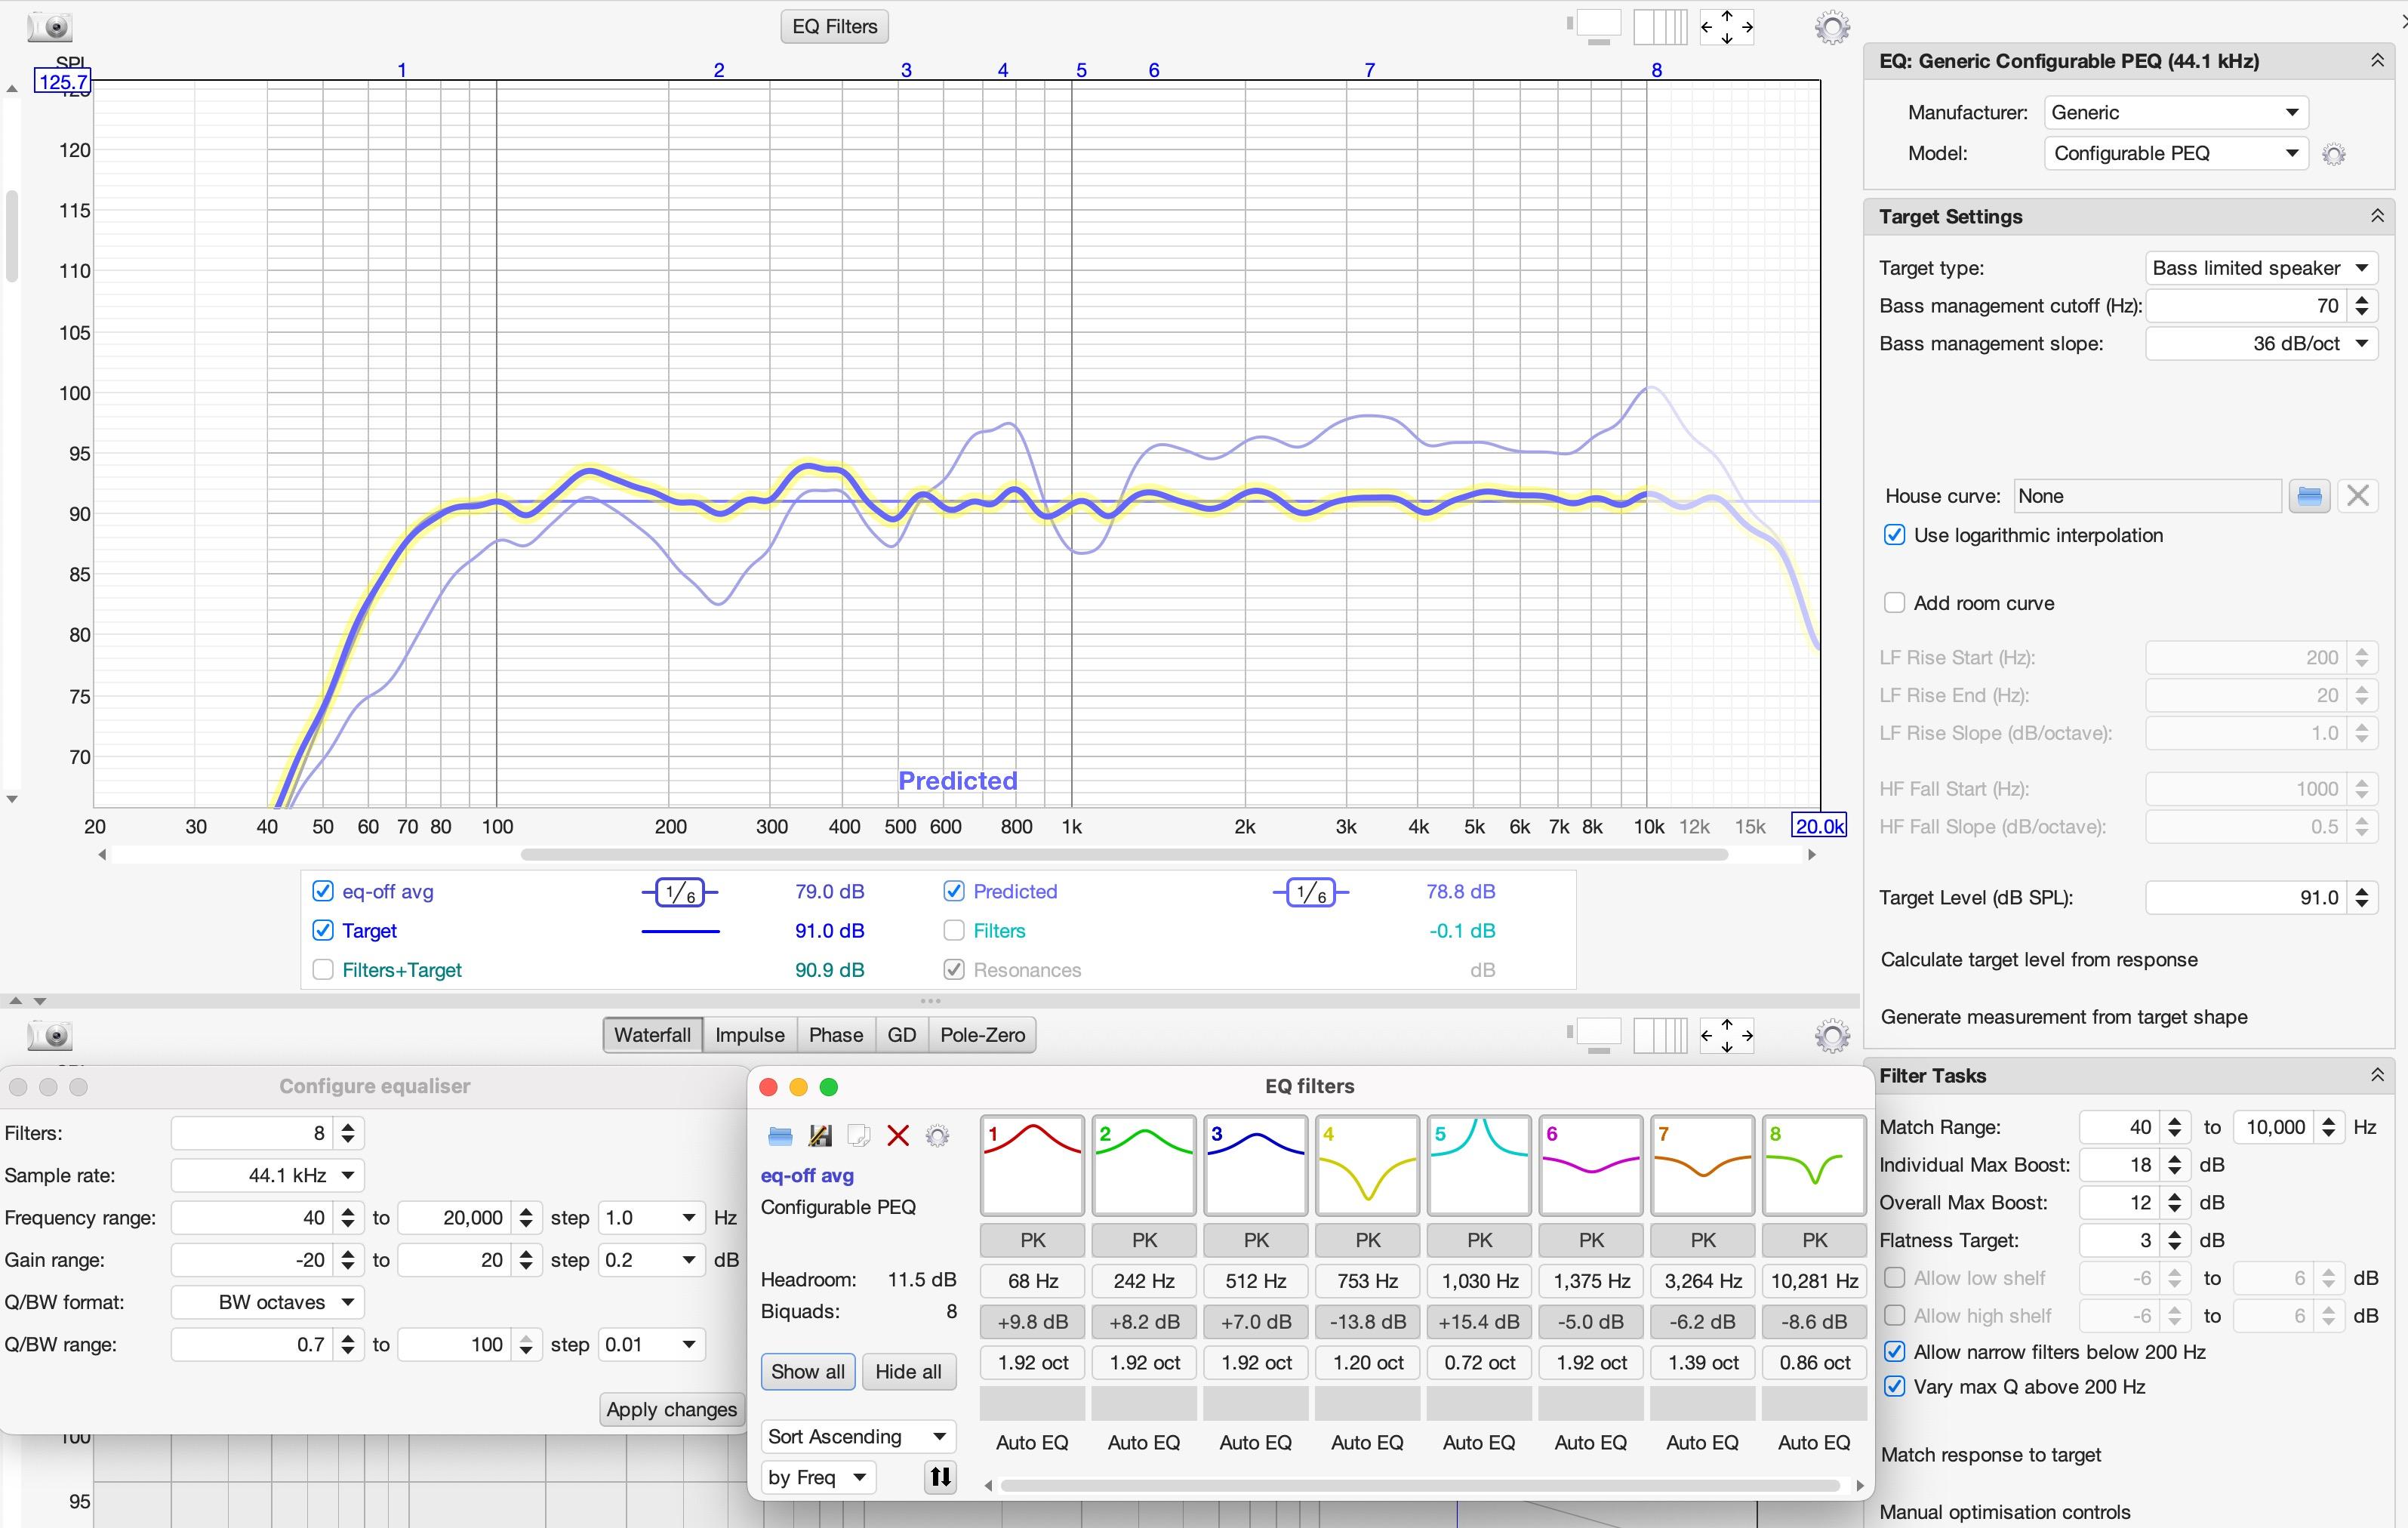
Task: Open graph limits with the four-arrow icon on the top graph
Action: (x=1727, y=27)
